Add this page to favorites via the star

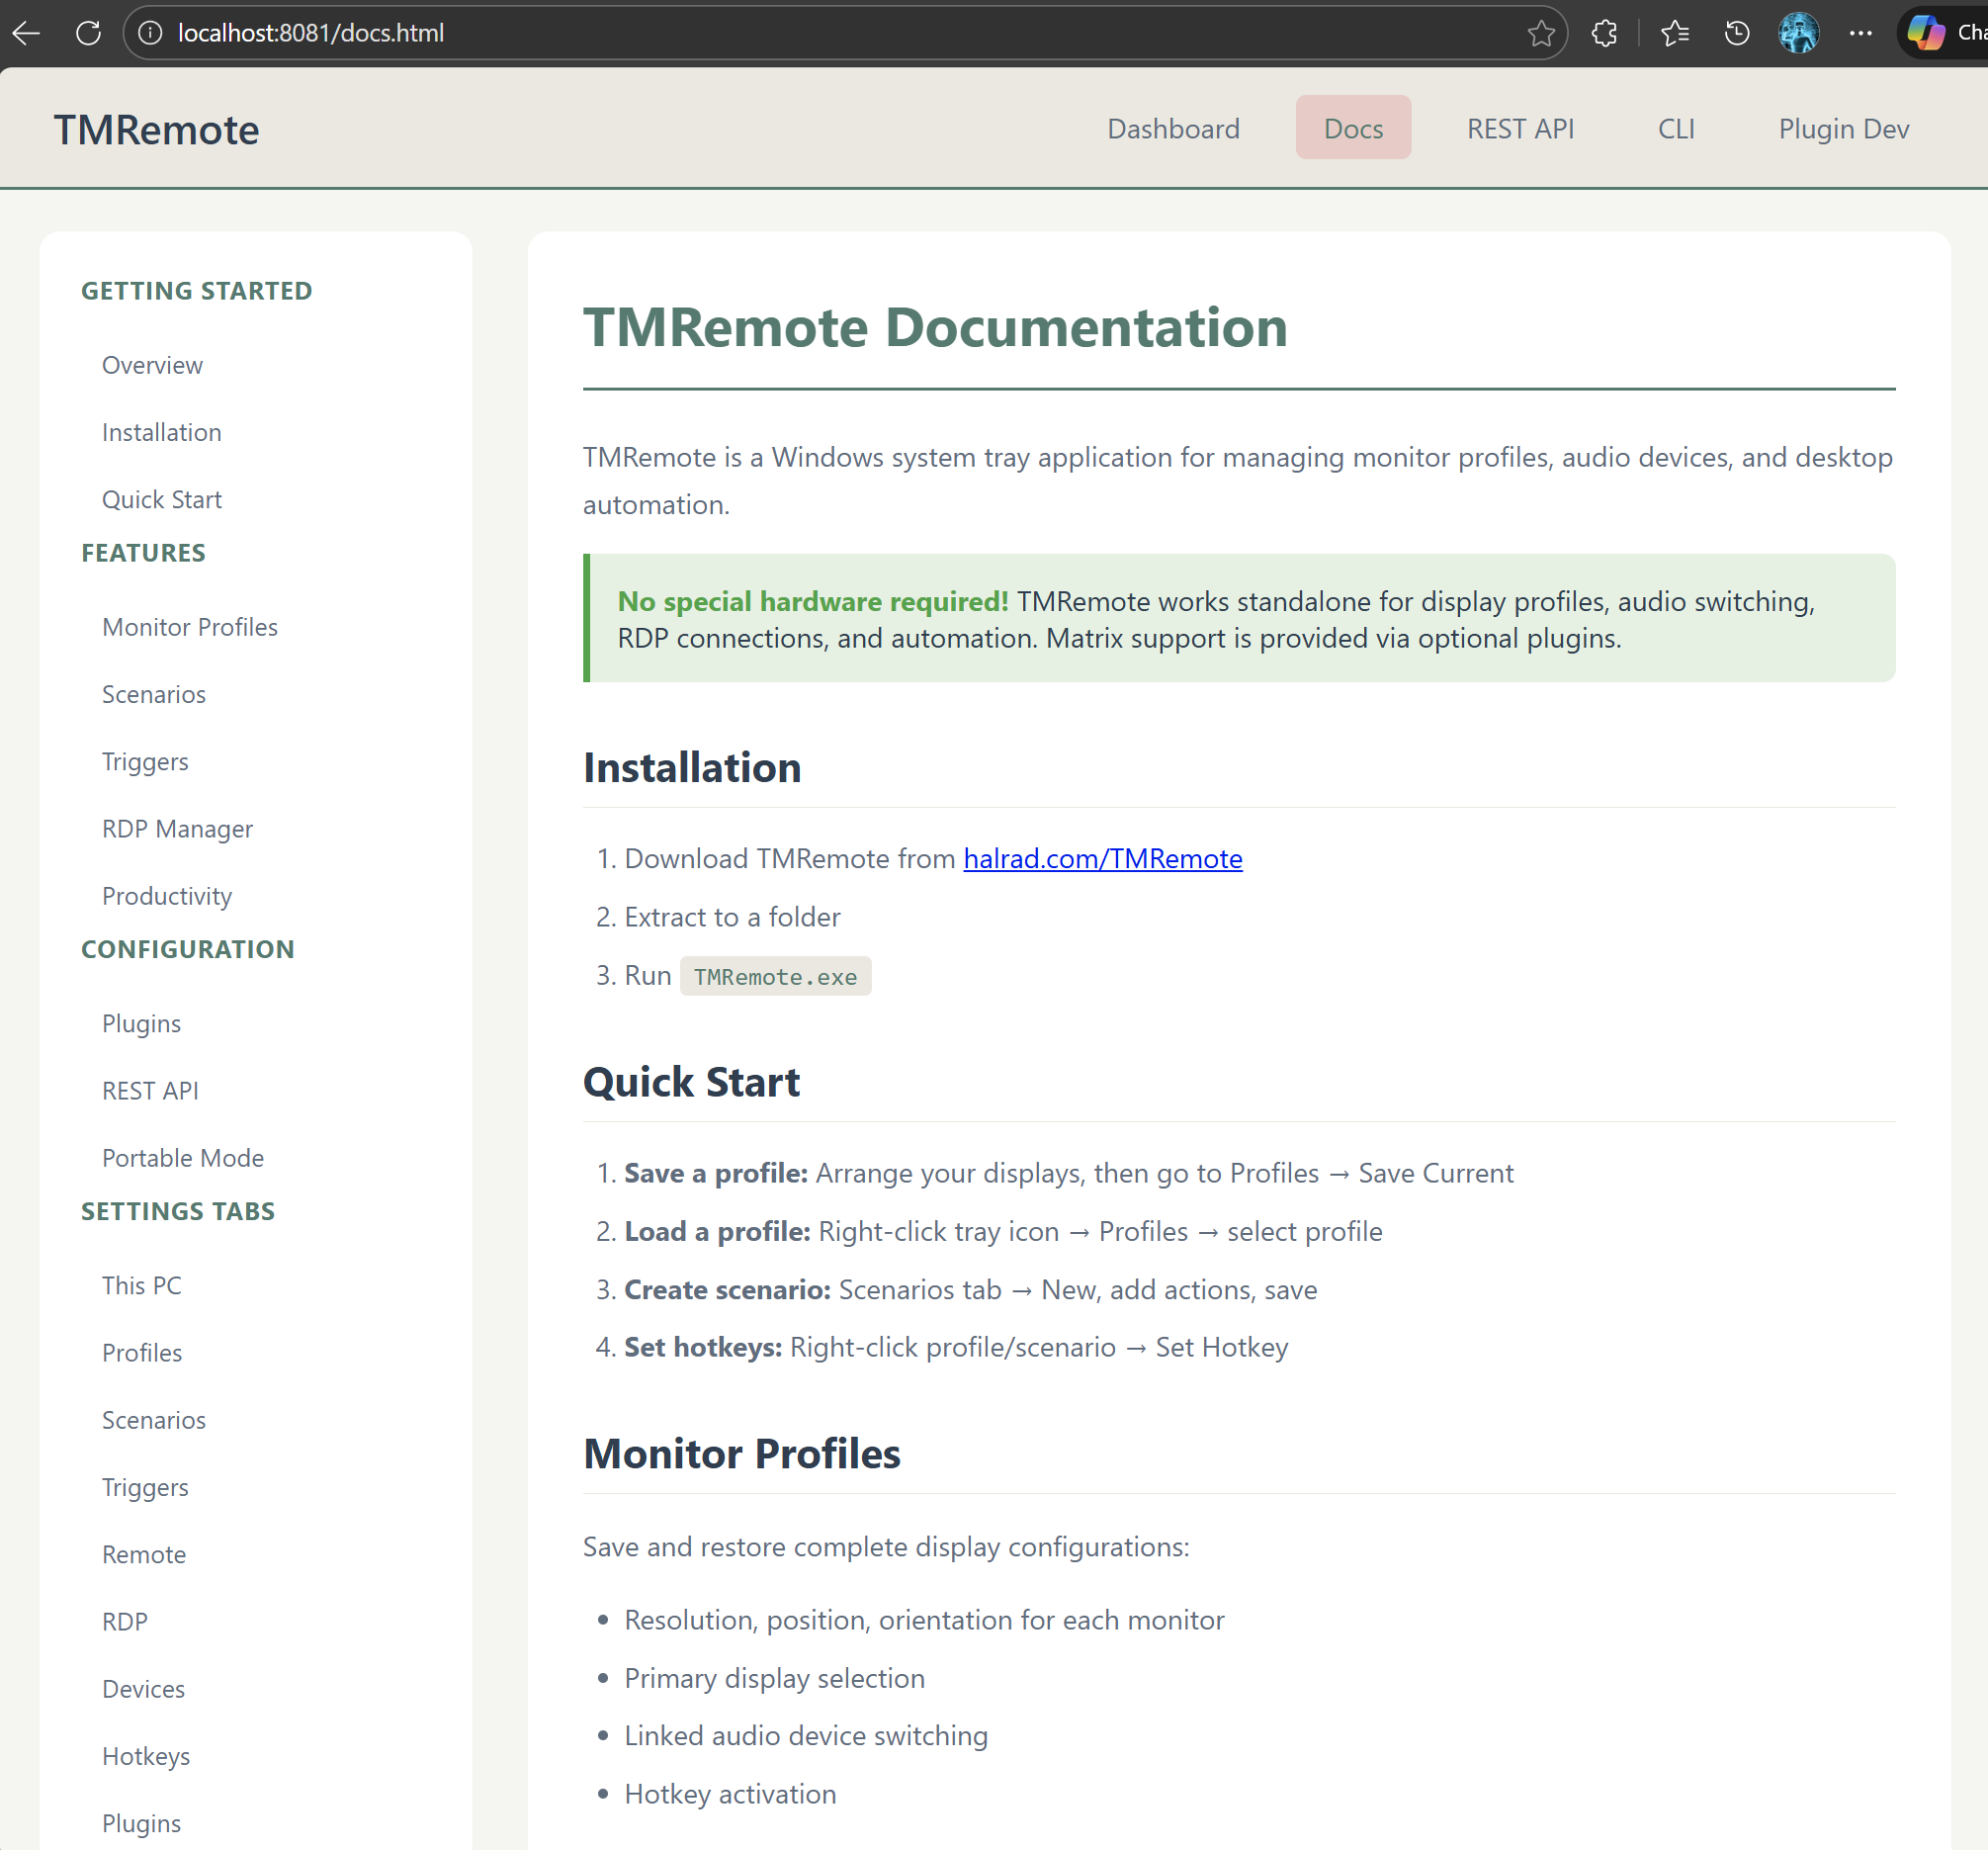point(1543,33)
